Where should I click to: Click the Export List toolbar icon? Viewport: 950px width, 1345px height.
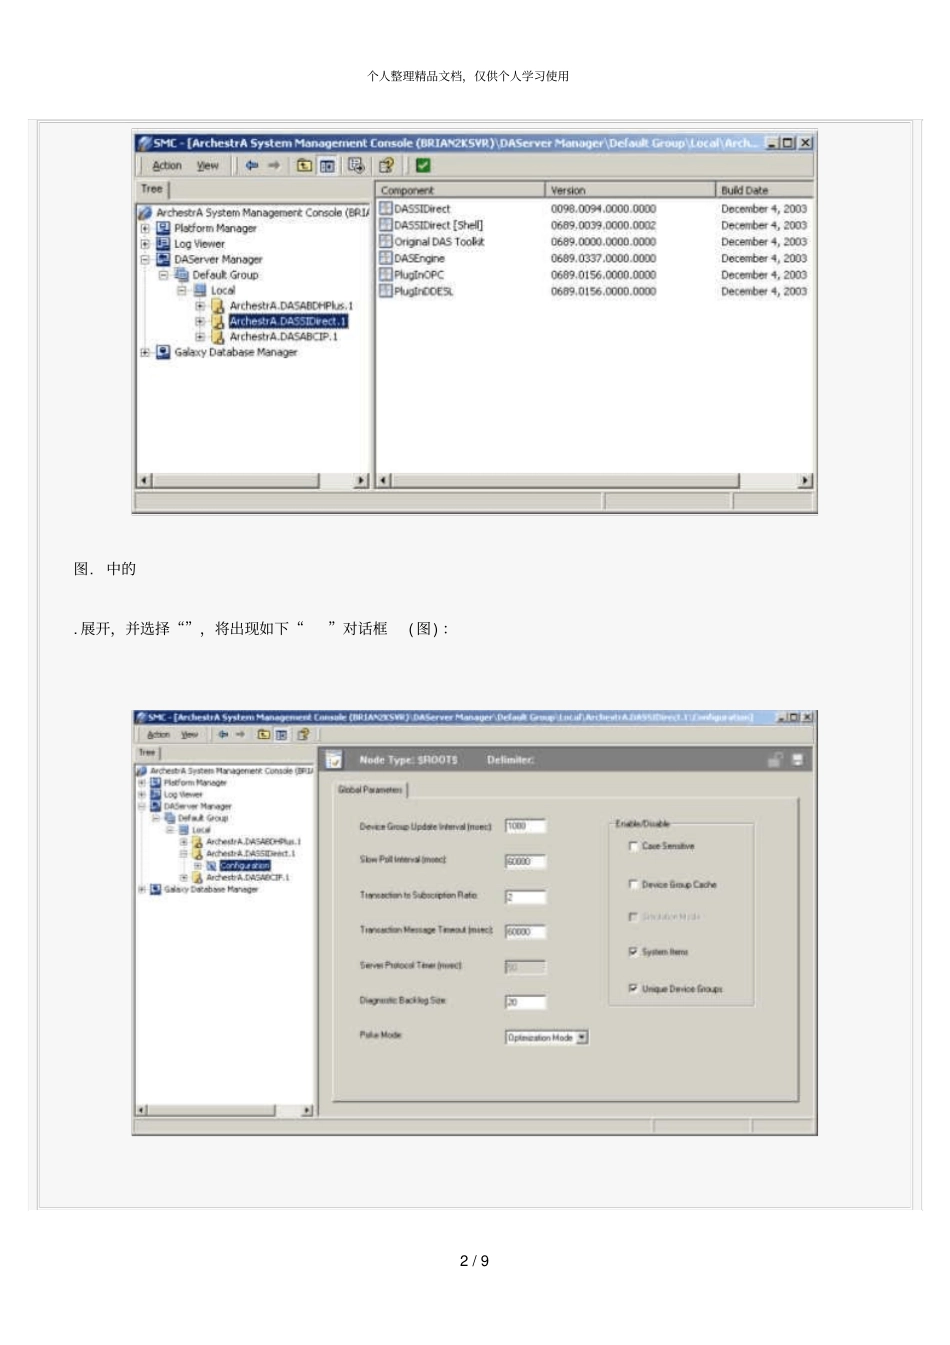click(x=356, y=166)
